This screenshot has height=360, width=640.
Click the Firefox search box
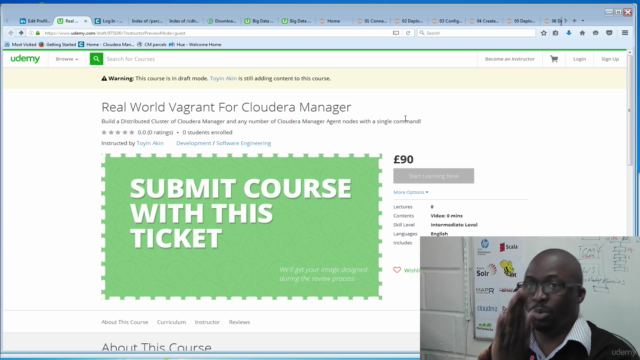tap(476, 33)
